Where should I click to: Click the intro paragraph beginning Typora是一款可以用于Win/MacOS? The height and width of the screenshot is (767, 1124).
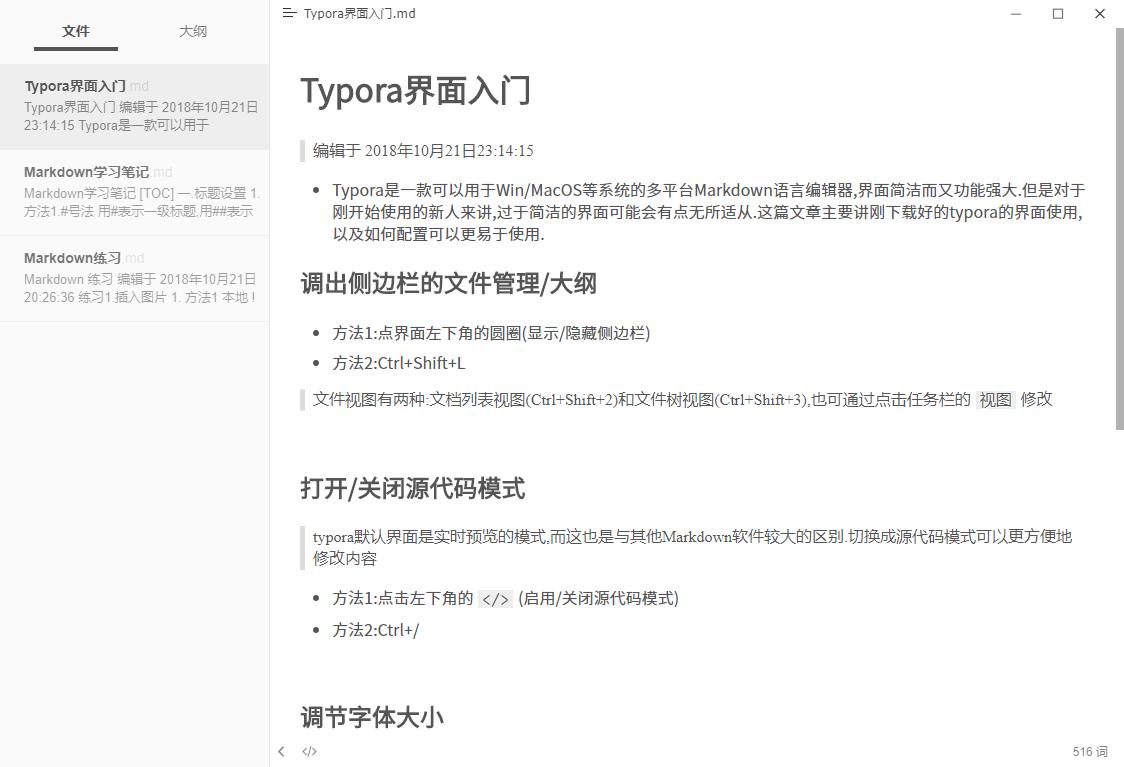coord(708,212)
